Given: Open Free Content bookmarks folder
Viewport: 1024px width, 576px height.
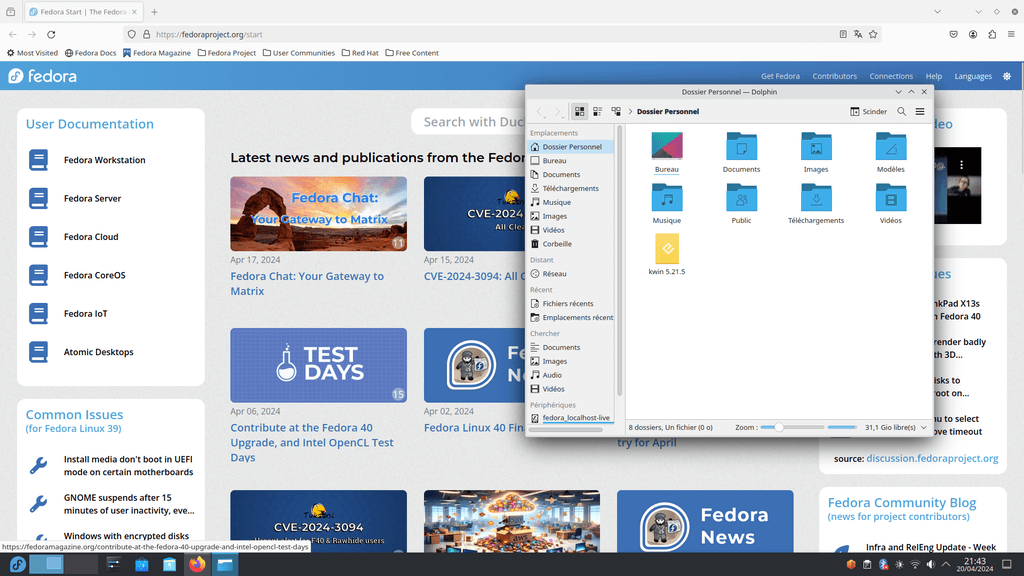Looking at the screenshot, I should click(412, 53).
